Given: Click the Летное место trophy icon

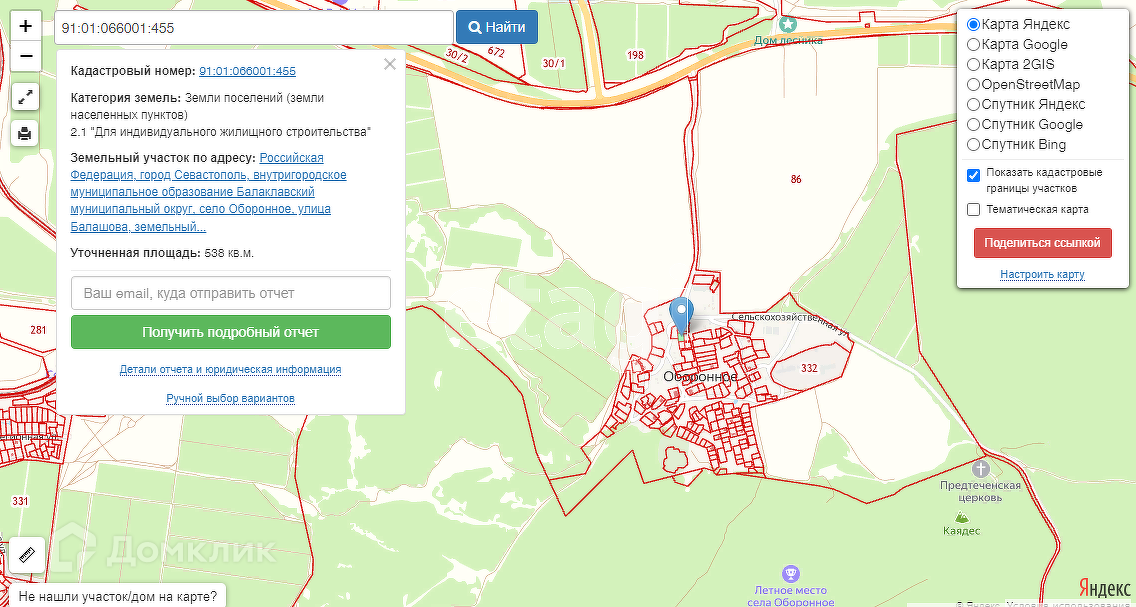Looking at the screenshot, I should pyautogui.click(x=791, y=574).
